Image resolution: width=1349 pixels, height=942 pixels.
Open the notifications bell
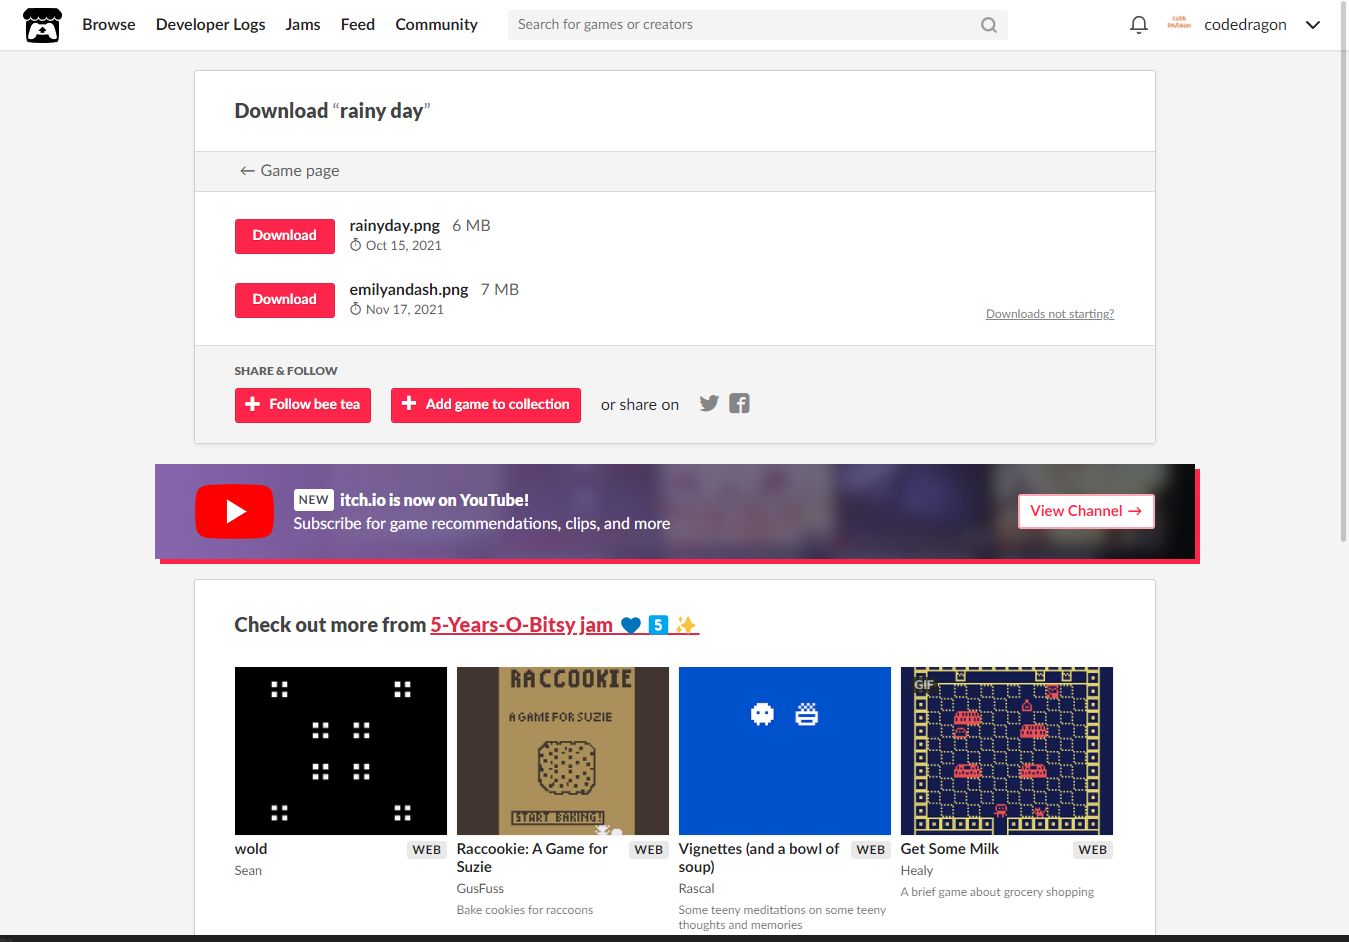1138,25
